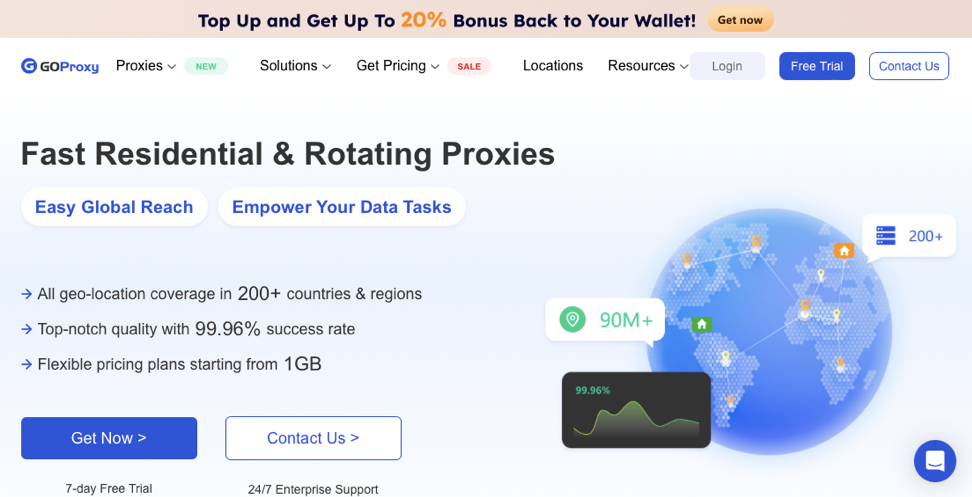Start a Free Trial from header
Screen dimensions: 972x497
[x=817, y=66]
